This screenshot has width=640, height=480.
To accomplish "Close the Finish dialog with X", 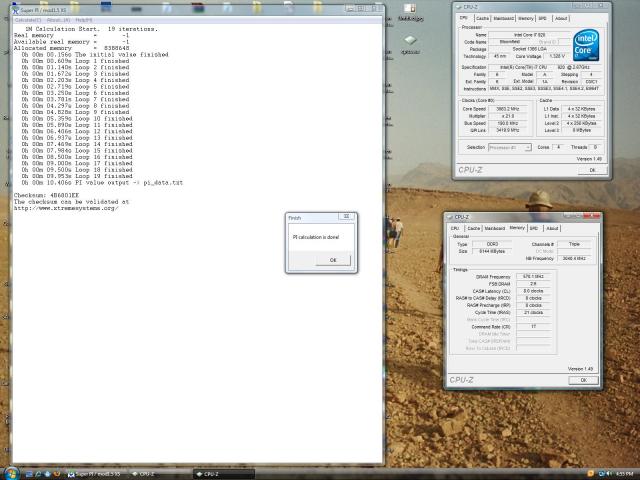I will tap(346, 217).
